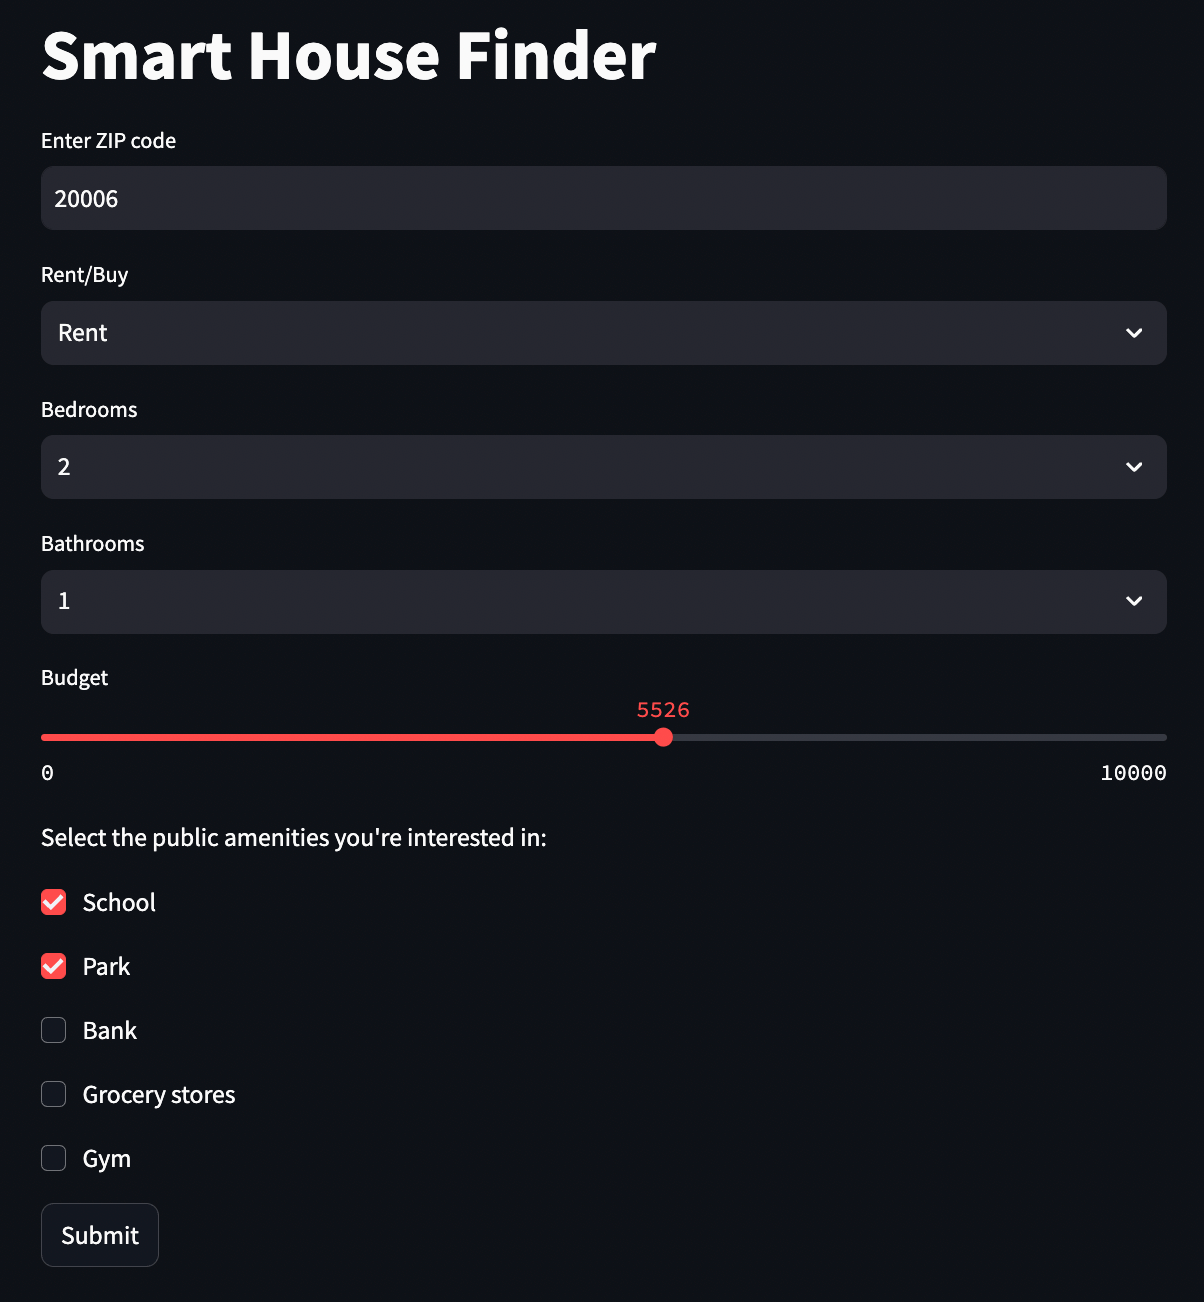Click the Park amenity text label
Image resolution: width=1204 pixels, height=1302 pixels.
click(x=106, y=966)
